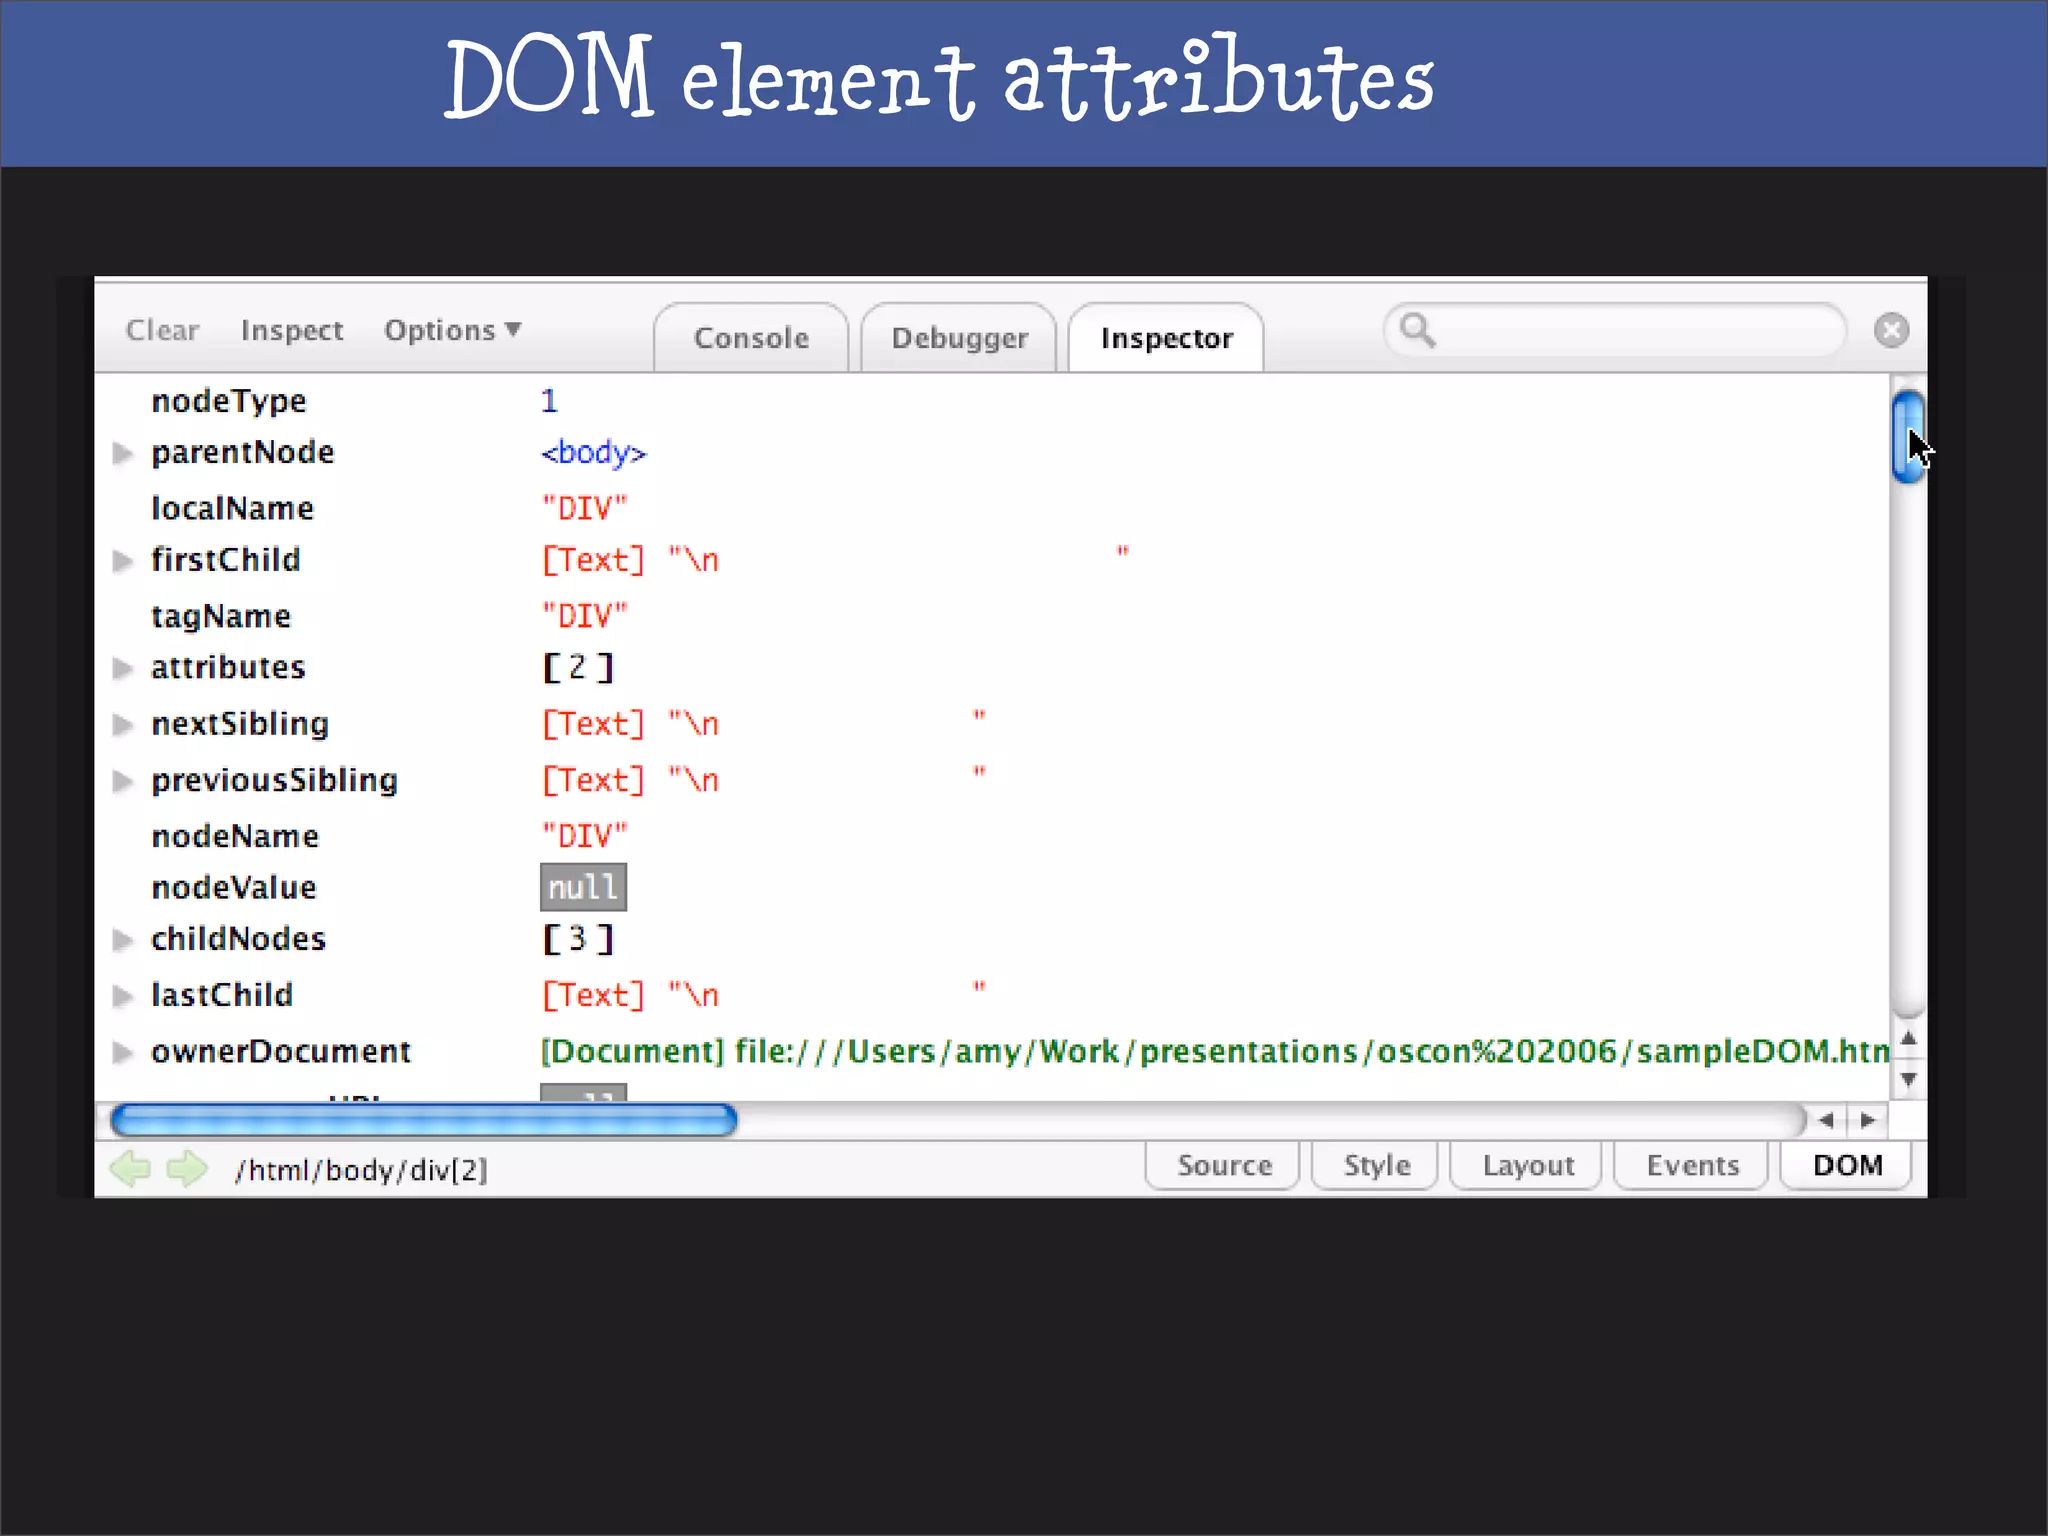Click horizontal scrollbar right arrow
The width and height of the screenshot is (2048, 1536).
coord(1867,1120)
